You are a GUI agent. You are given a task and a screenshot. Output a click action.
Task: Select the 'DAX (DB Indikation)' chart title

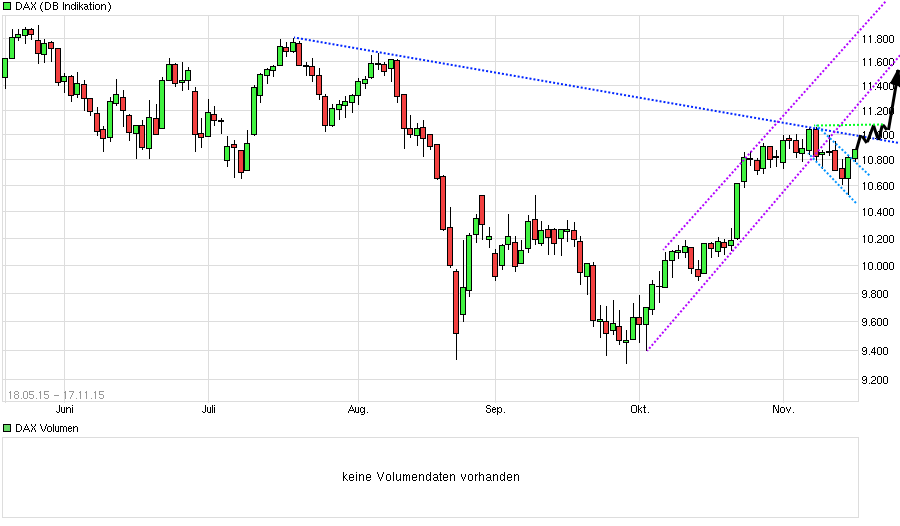coord(62,6)
